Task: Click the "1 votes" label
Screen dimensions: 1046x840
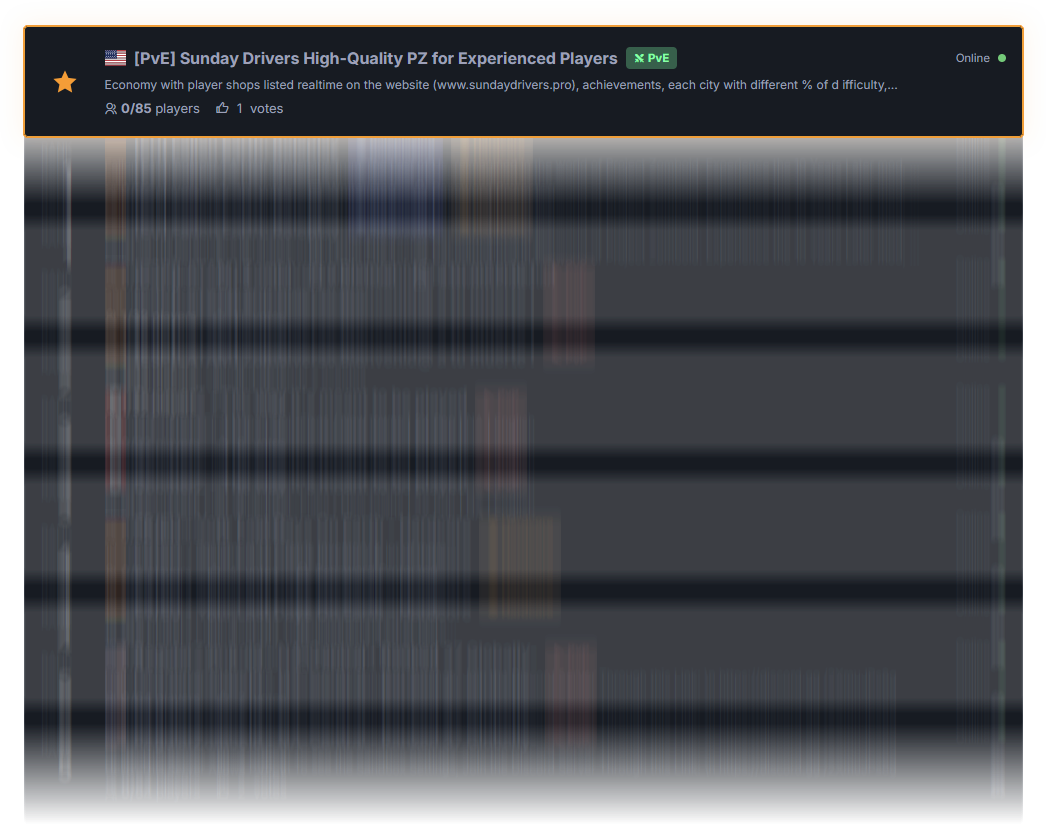Action: (260, 108)
